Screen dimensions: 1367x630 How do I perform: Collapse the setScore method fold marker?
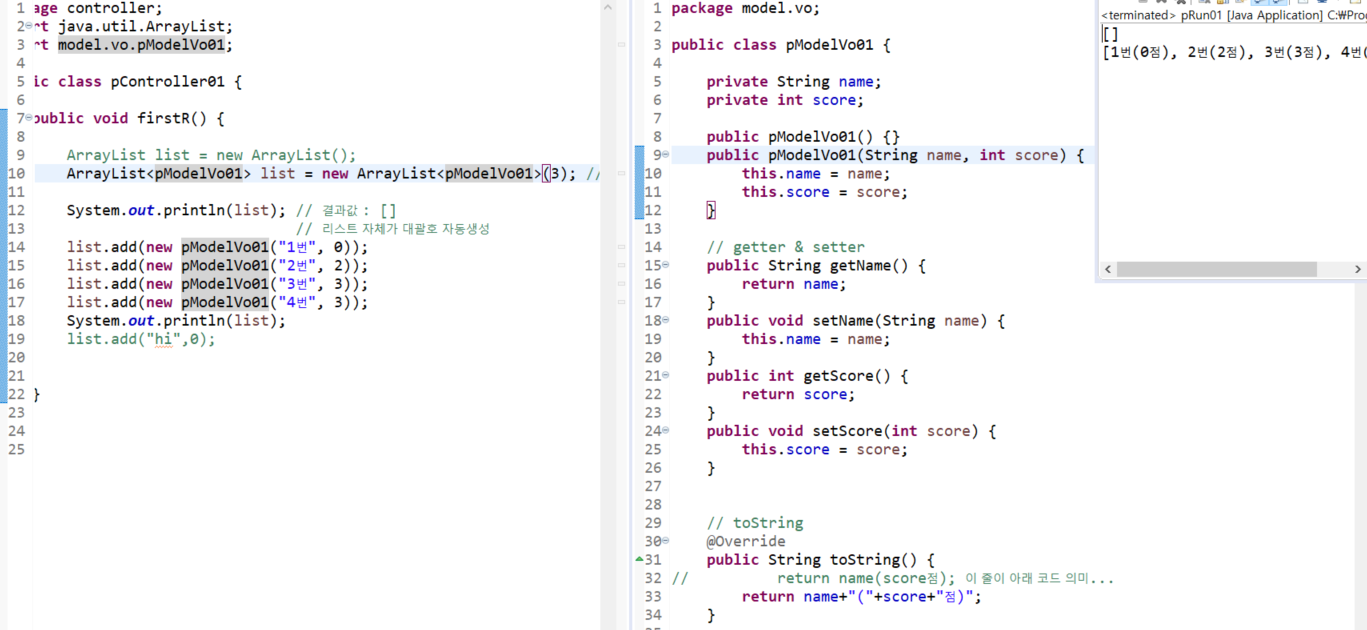pyautogui.click(x=666, y=431)
